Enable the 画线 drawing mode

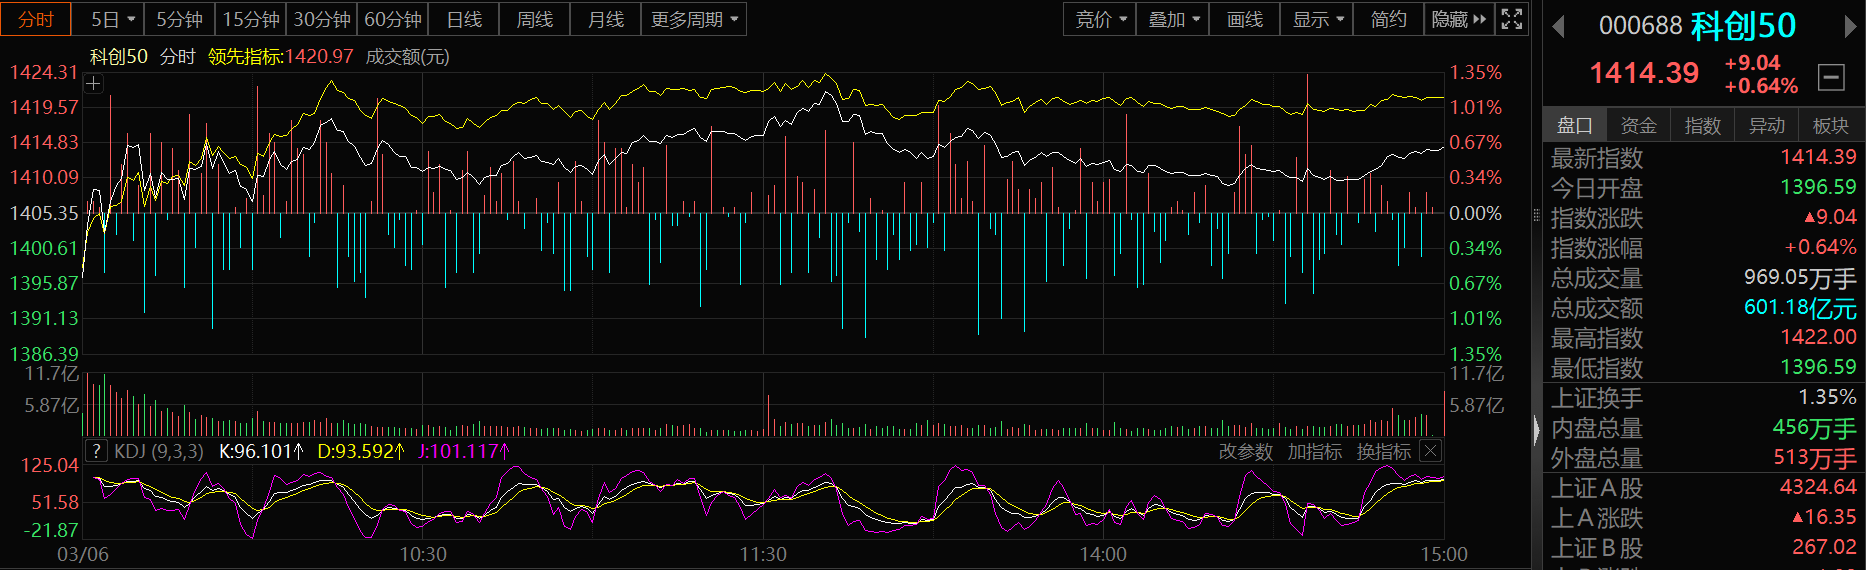point(1244,19)
